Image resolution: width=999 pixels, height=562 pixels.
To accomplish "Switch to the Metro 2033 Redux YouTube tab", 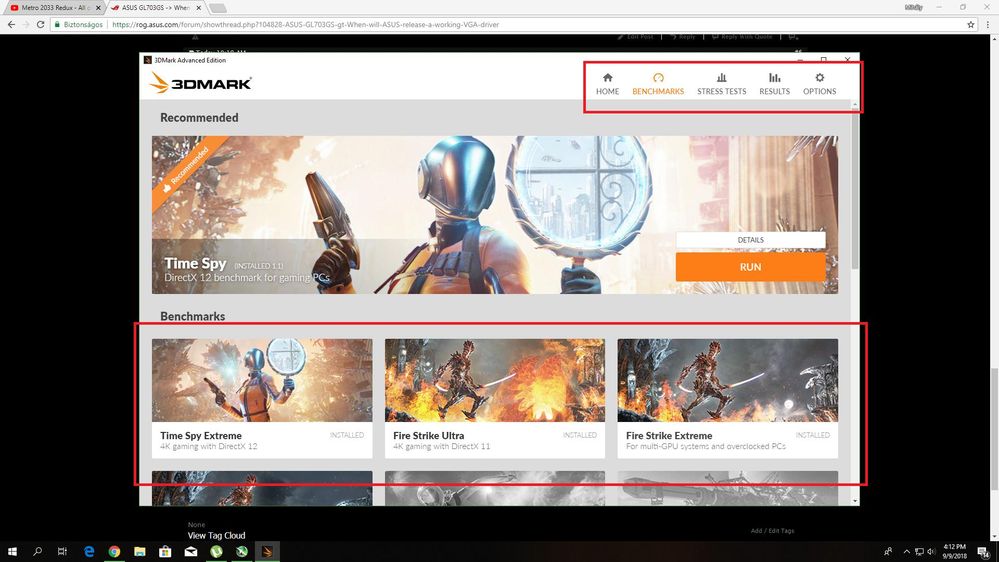I will [54, 8].
